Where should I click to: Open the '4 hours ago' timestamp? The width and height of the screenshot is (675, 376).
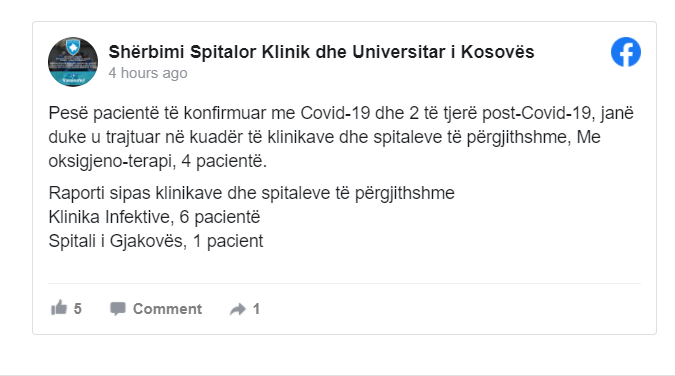(148, 73)
